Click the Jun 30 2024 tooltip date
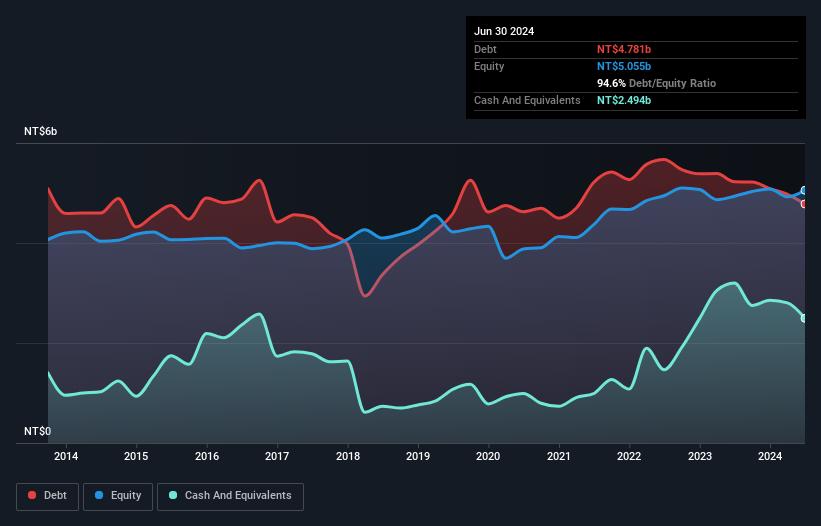Image resolution: width=821 pixels, height=526 pixels. click(x=504, y=31)
